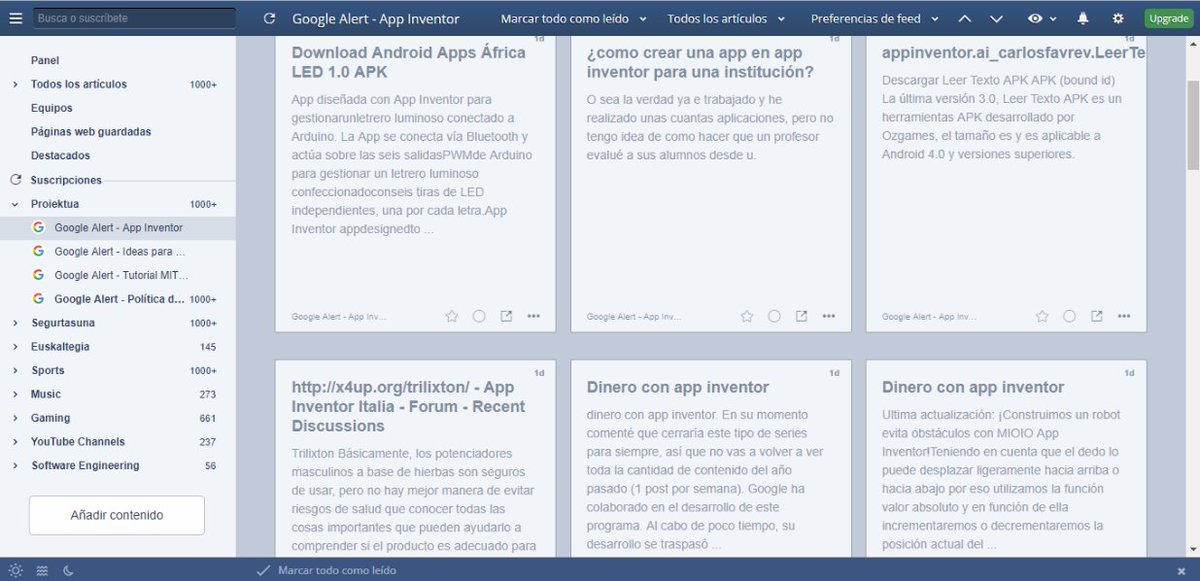
Task: Click Añadir contenido button
Action: pyautogui.click(x=117, y=515)
